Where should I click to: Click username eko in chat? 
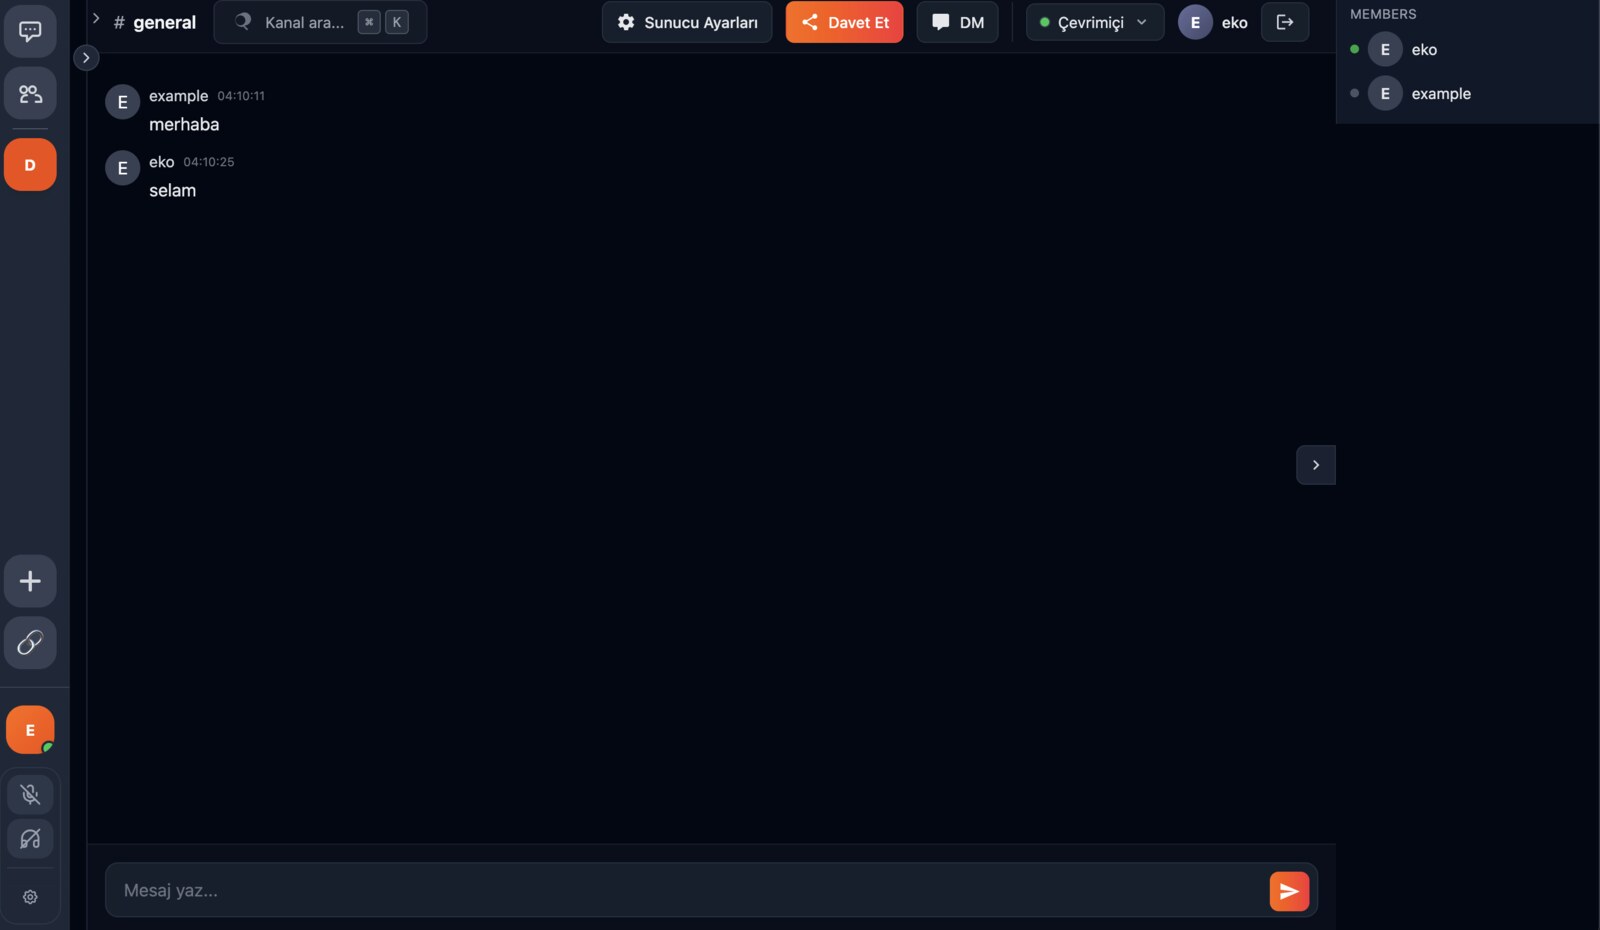[162, 162]
